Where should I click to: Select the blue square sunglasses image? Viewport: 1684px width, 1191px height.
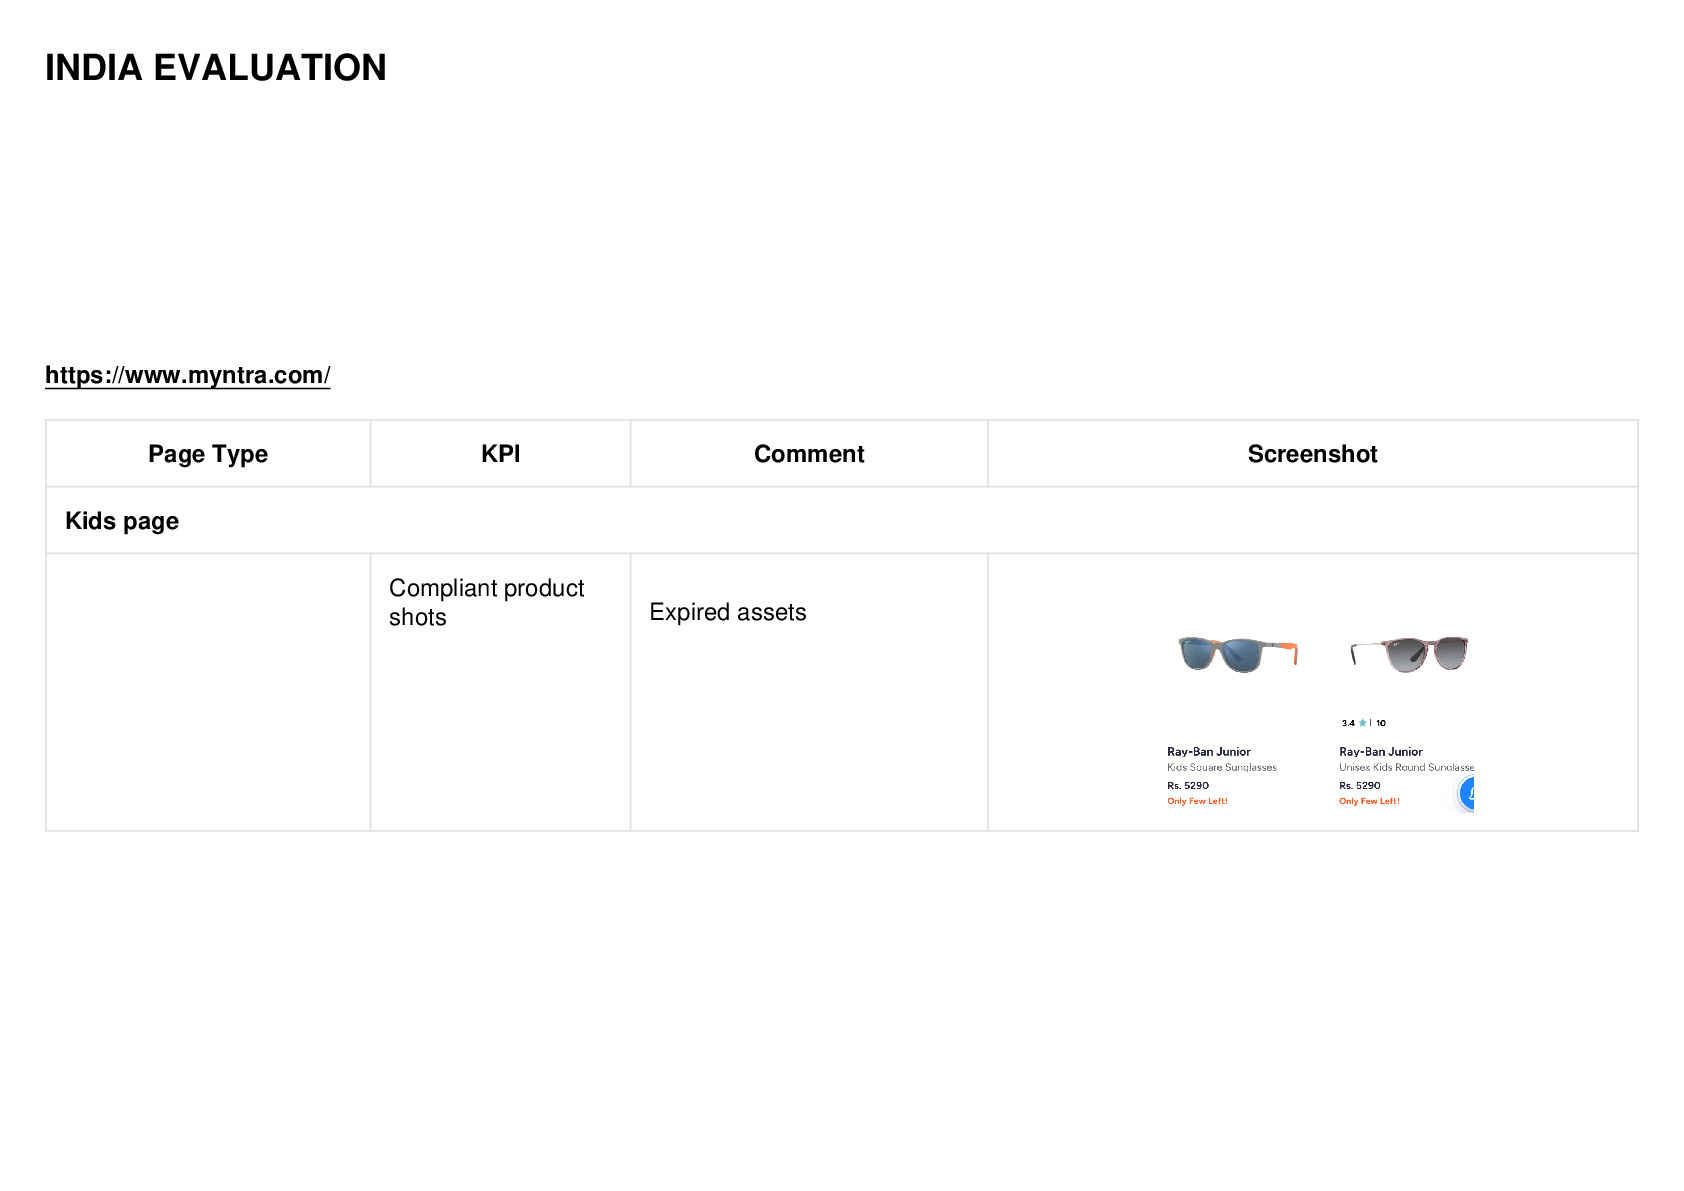tap(1237, 654)
